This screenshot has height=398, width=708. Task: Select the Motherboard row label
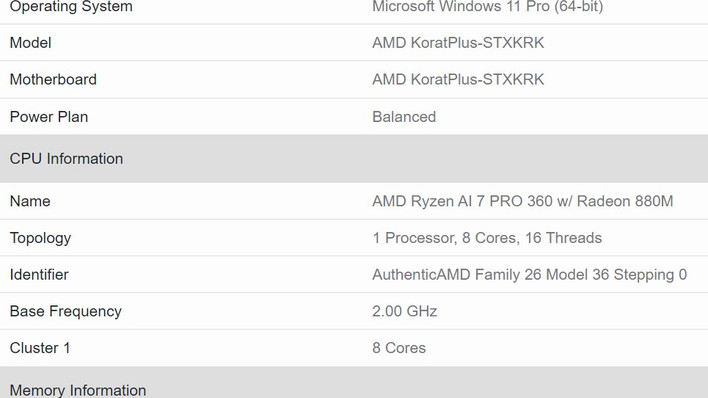pos(53,80)
